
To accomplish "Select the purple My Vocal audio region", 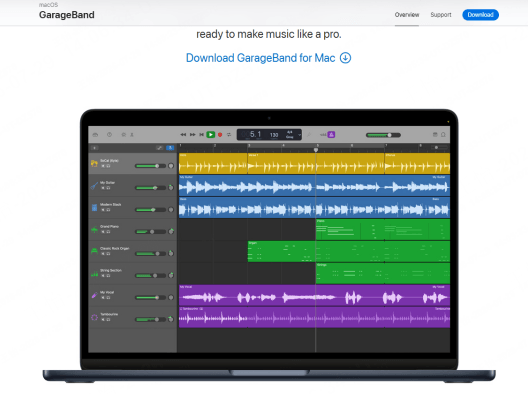I will (x=315, y=295).
